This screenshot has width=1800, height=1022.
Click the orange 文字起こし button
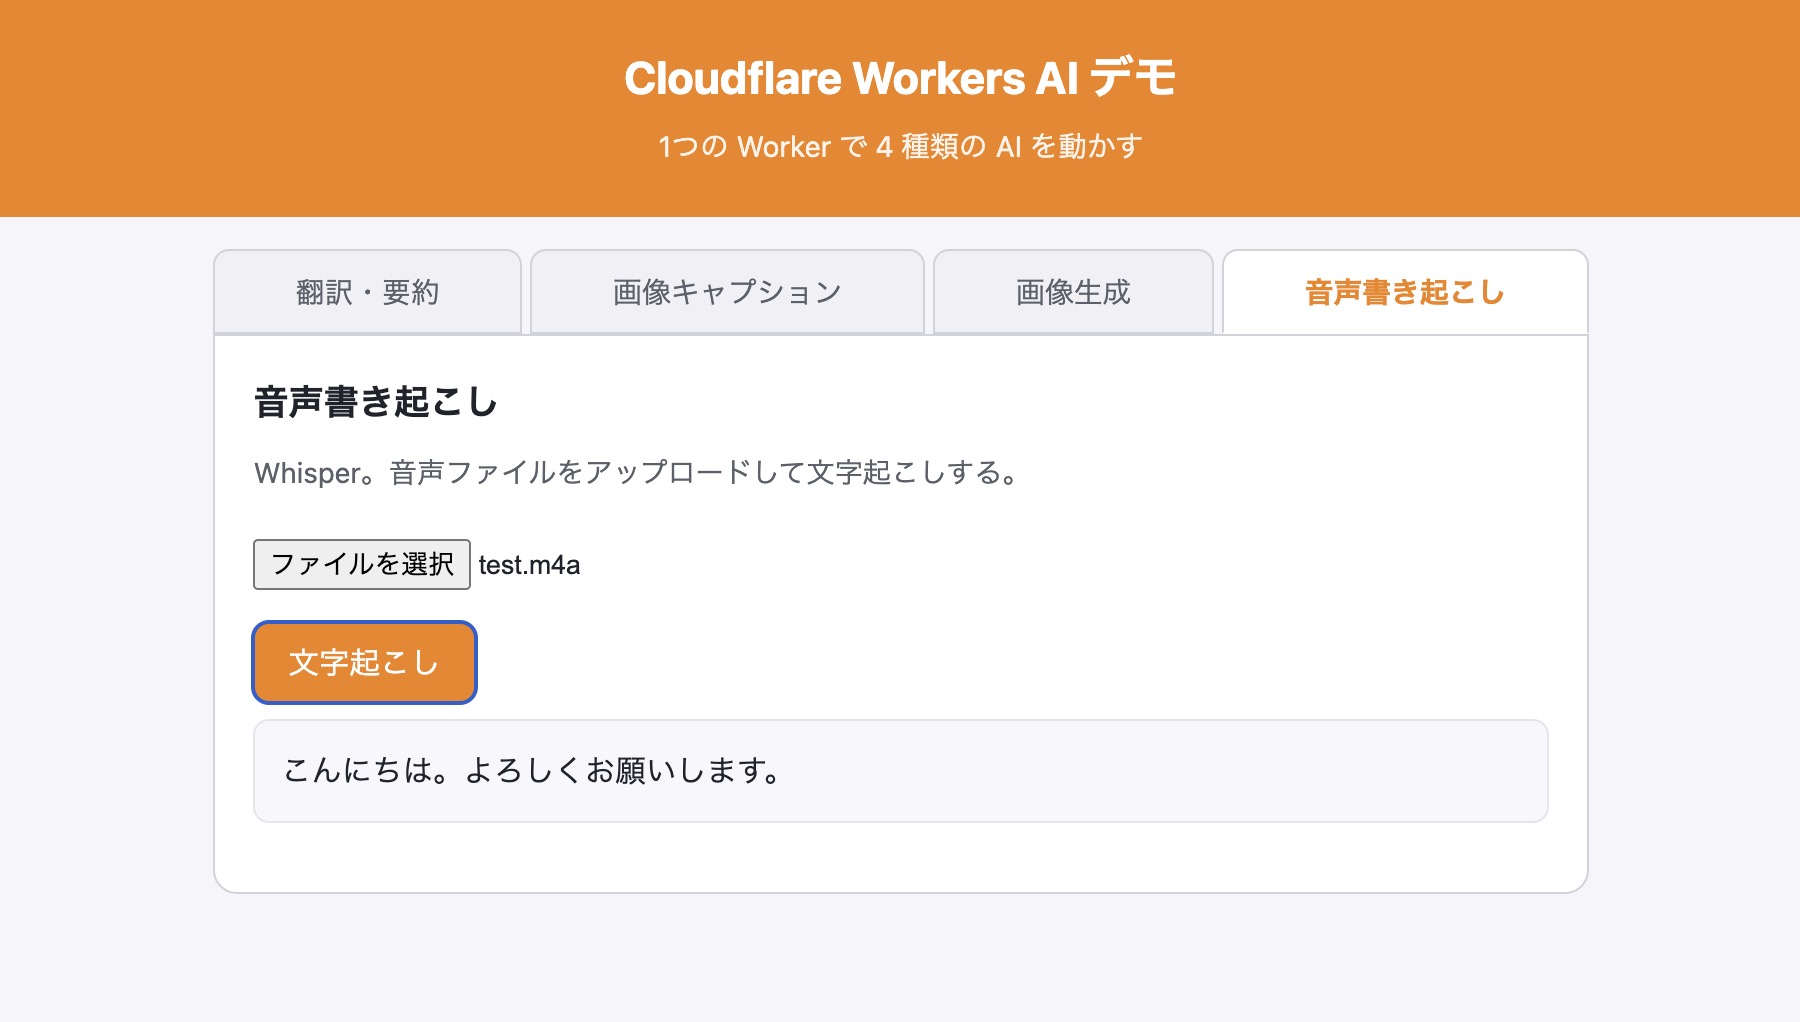(364, 663)
